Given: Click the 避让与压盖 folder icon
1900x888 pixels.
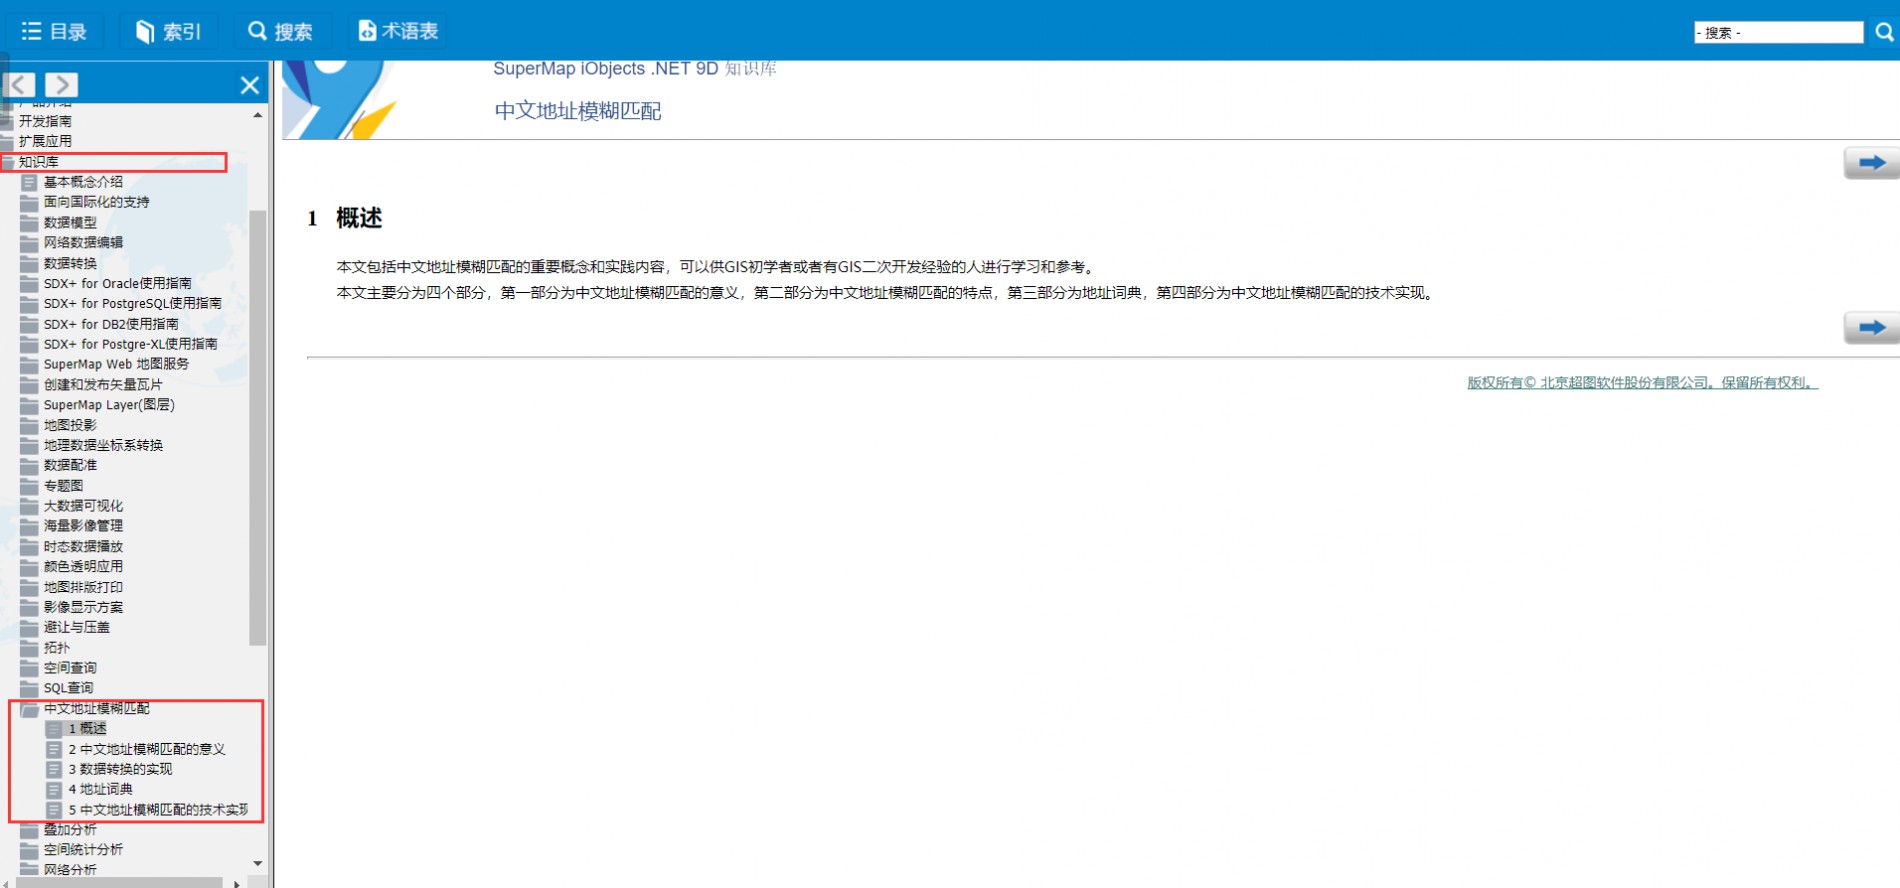Looking at the screenshot, I should 29,628.
